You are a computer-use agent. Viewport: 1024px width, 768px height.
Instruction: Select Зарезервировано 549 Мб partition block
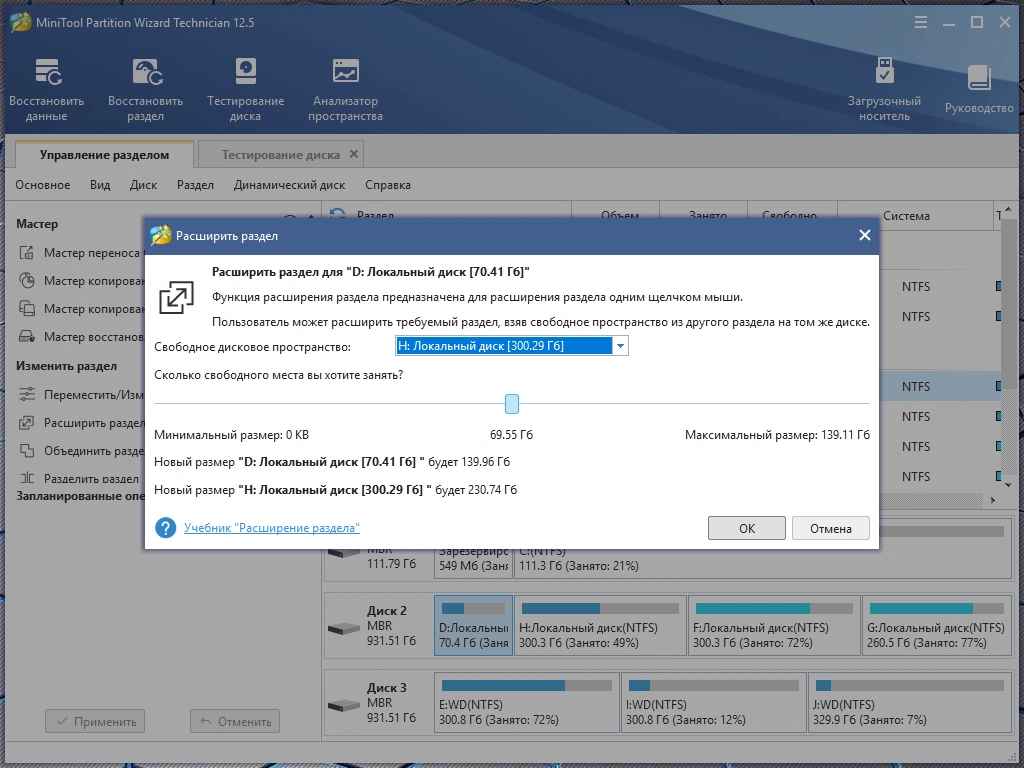473,563
